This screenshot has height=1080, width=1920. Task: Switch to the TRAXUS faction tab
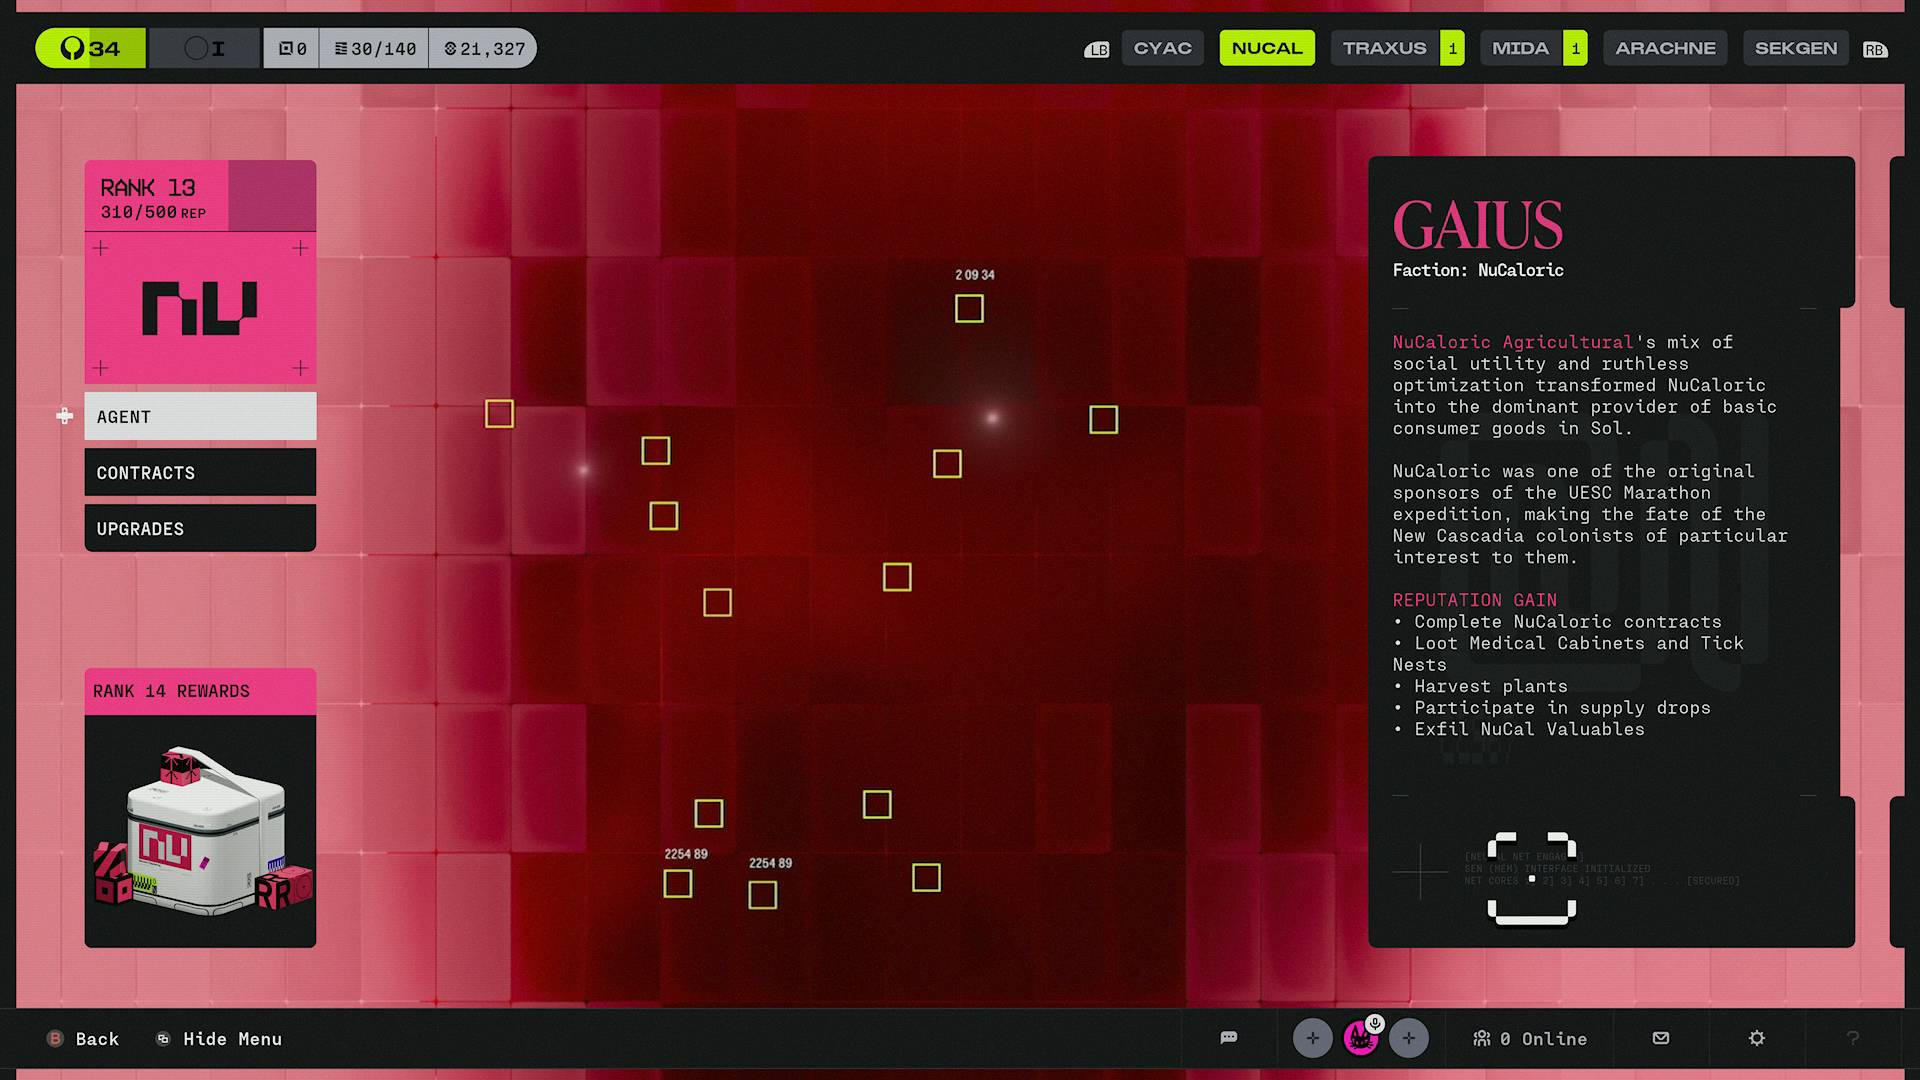click(1384, 48)
